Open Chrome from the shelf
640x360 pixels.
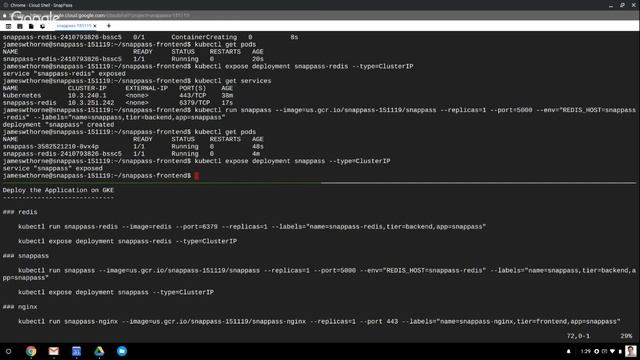click(31, 351)
